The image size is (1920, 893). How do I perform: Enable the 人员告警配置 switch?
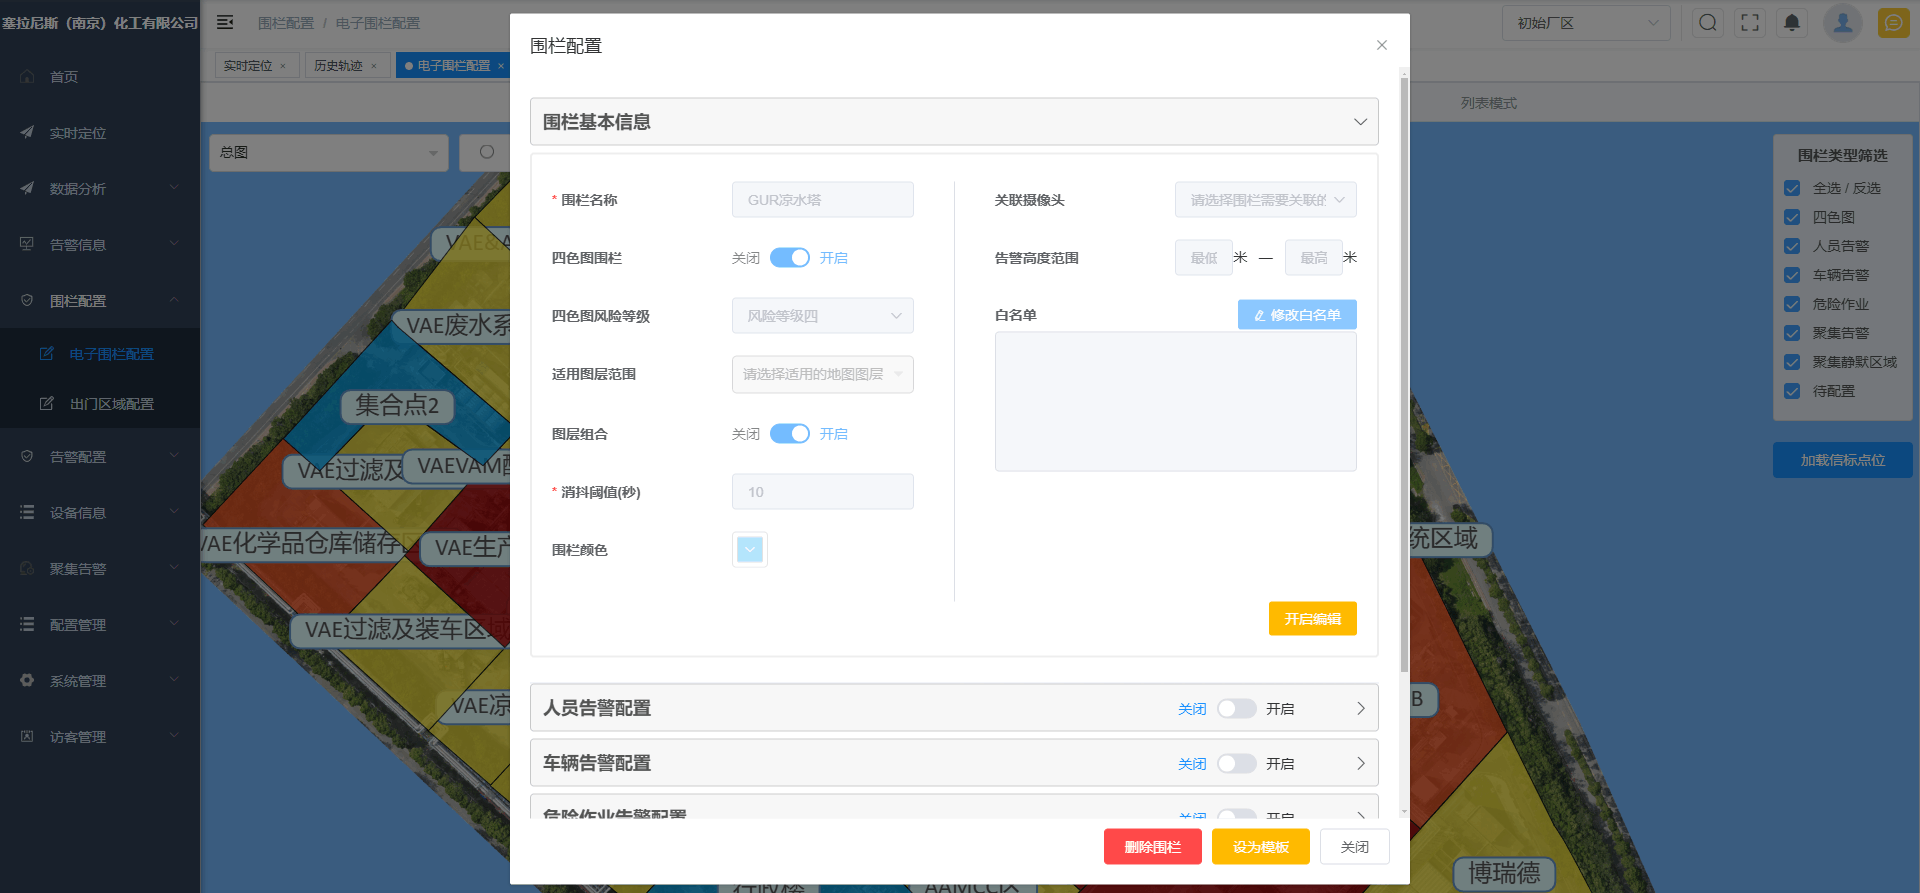[x=1237, y=709]
